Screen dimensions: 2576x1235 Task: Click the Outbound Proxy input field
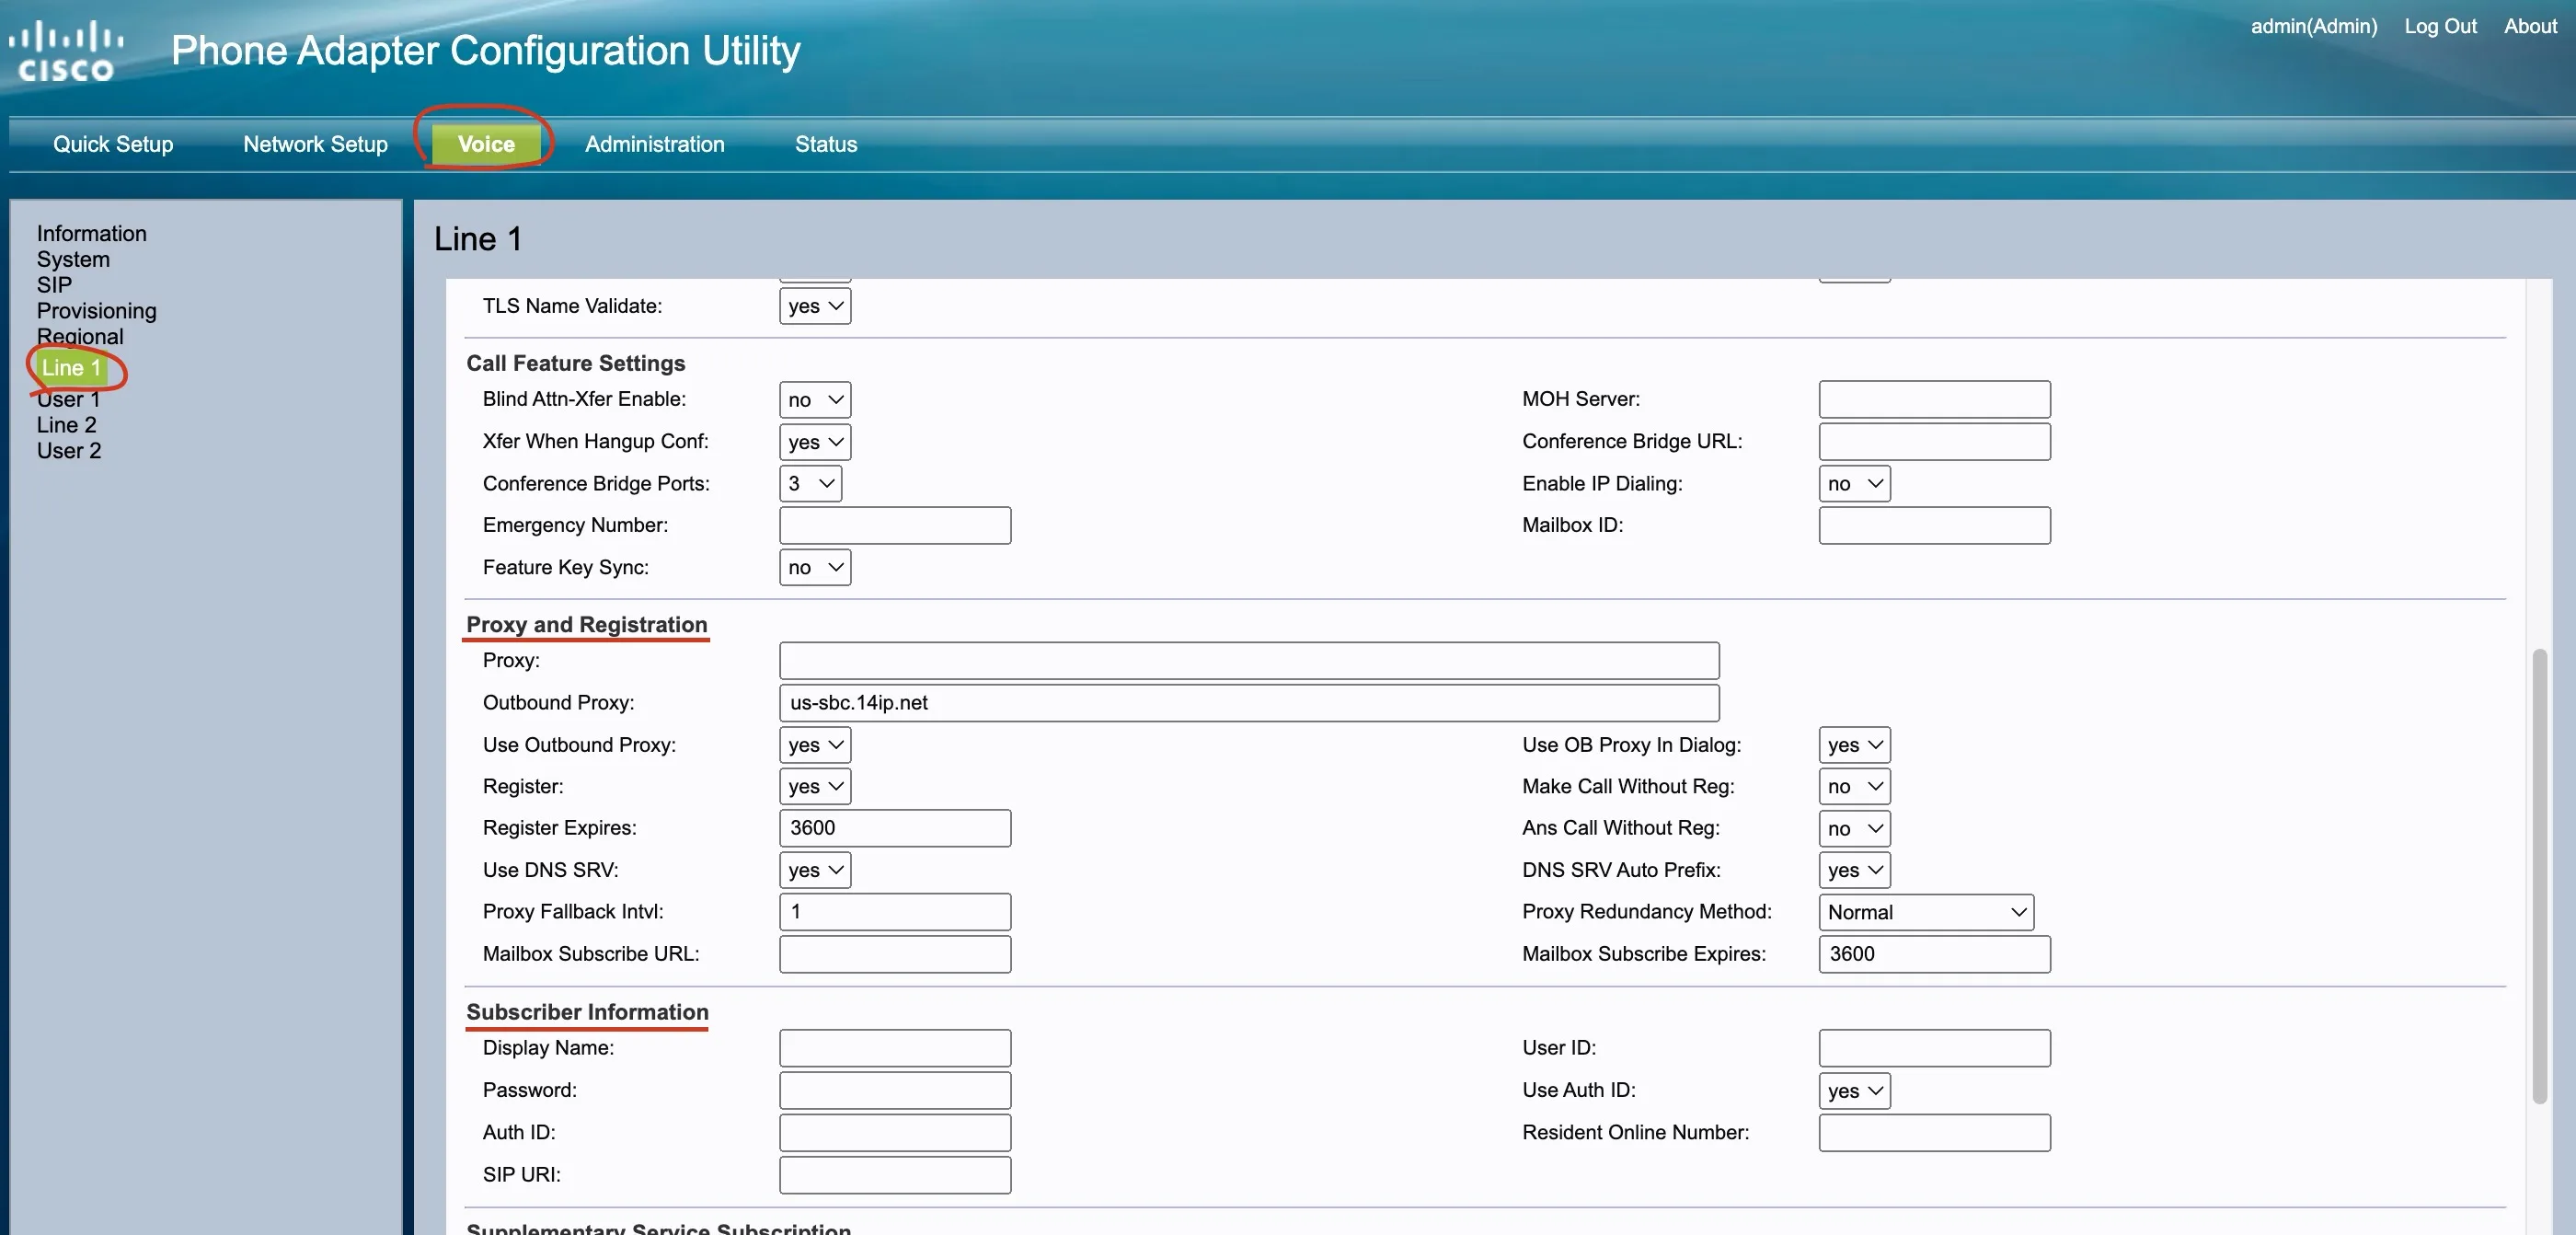1249,703
